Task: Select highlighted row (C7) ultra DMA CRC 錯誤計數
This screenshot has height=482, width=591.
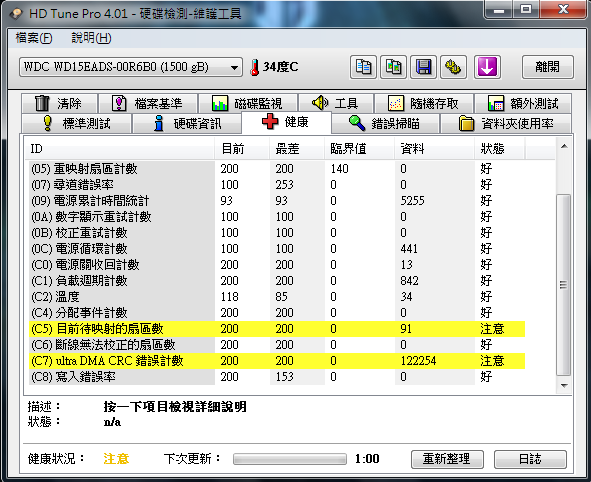Action: coord(277,361)
